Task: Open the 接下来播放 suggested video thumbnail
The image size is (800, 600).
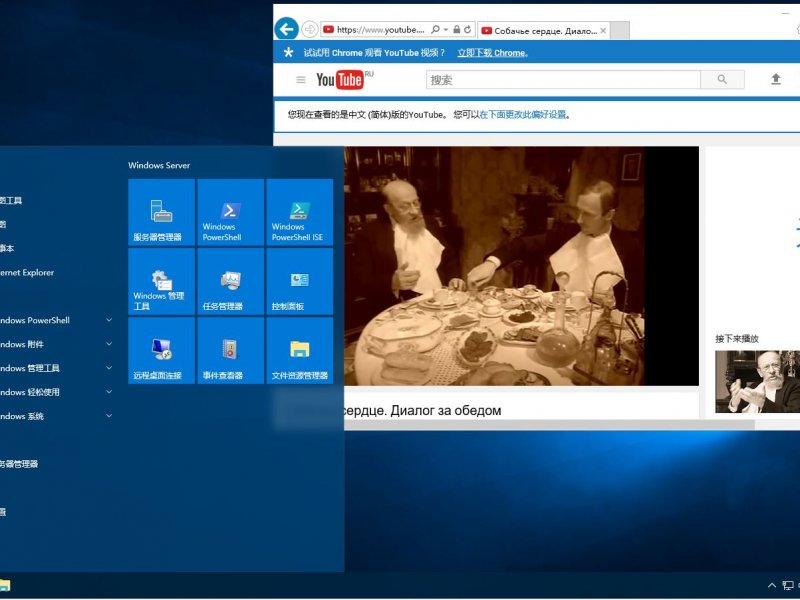Action: pyautogui.click(x=758, y=381)
